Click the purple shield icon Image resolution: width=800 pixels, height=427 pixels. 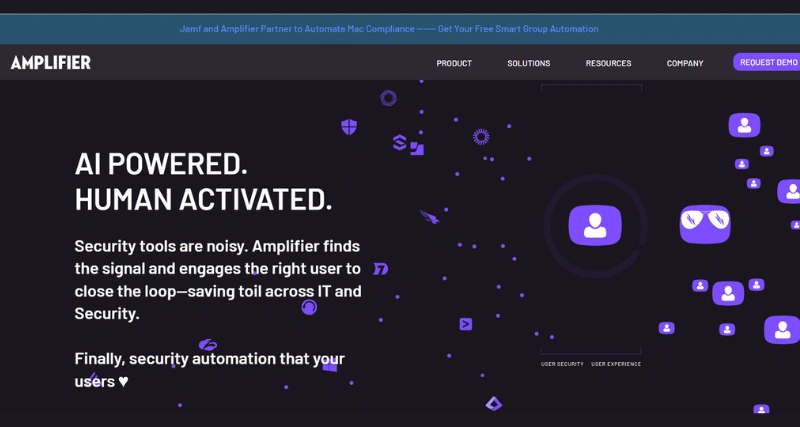pos(349,127)
